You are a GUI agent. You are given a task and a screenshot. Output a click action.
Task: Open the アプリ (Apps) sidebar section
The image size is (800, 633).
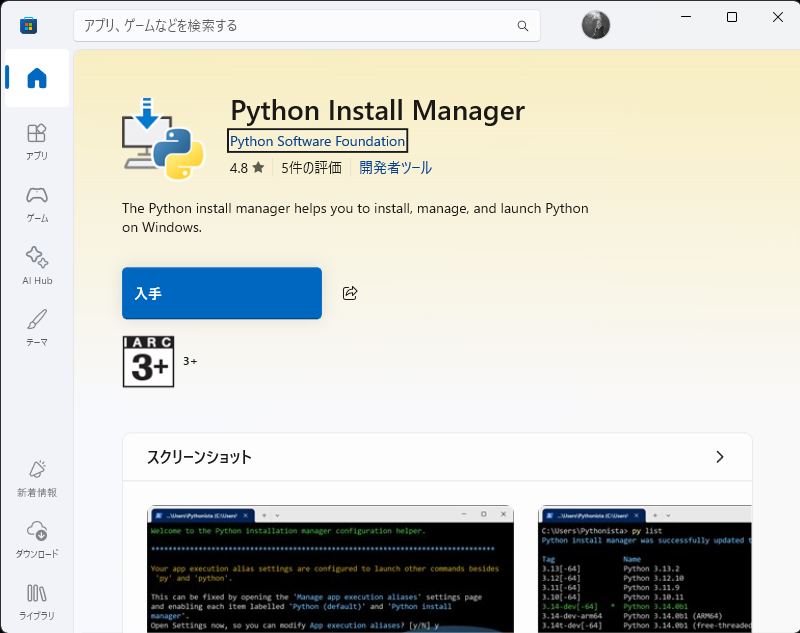point(37,142)
